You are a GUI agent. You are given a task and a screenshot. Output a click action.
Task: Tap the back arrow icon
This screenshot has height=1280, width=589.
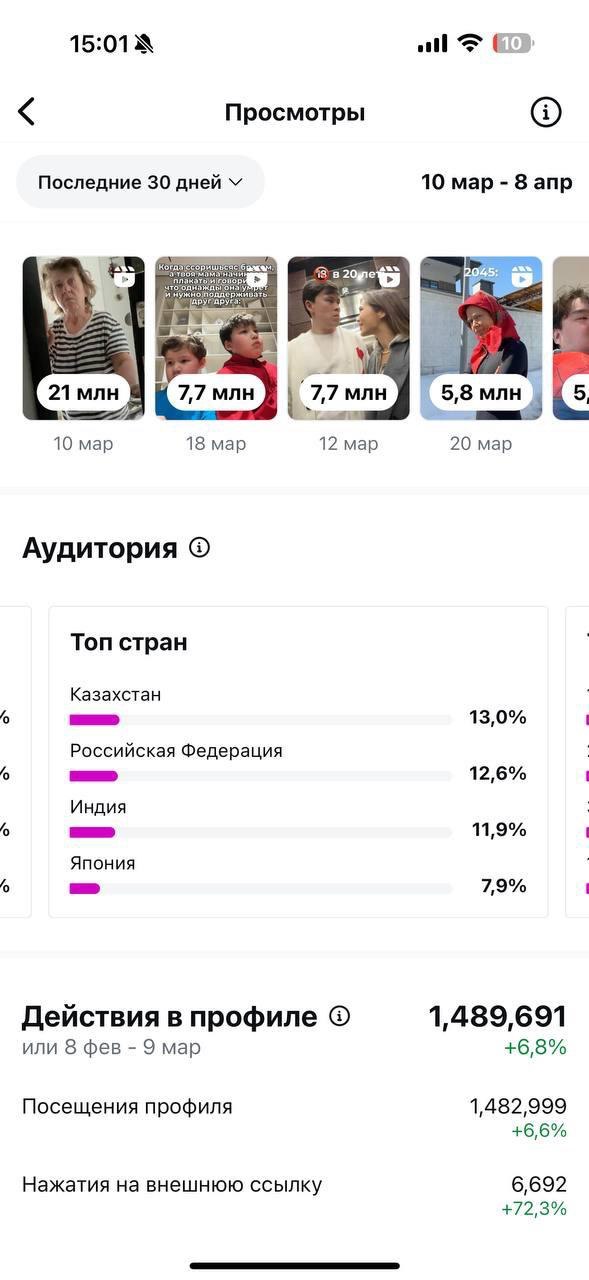coord(27,112)
